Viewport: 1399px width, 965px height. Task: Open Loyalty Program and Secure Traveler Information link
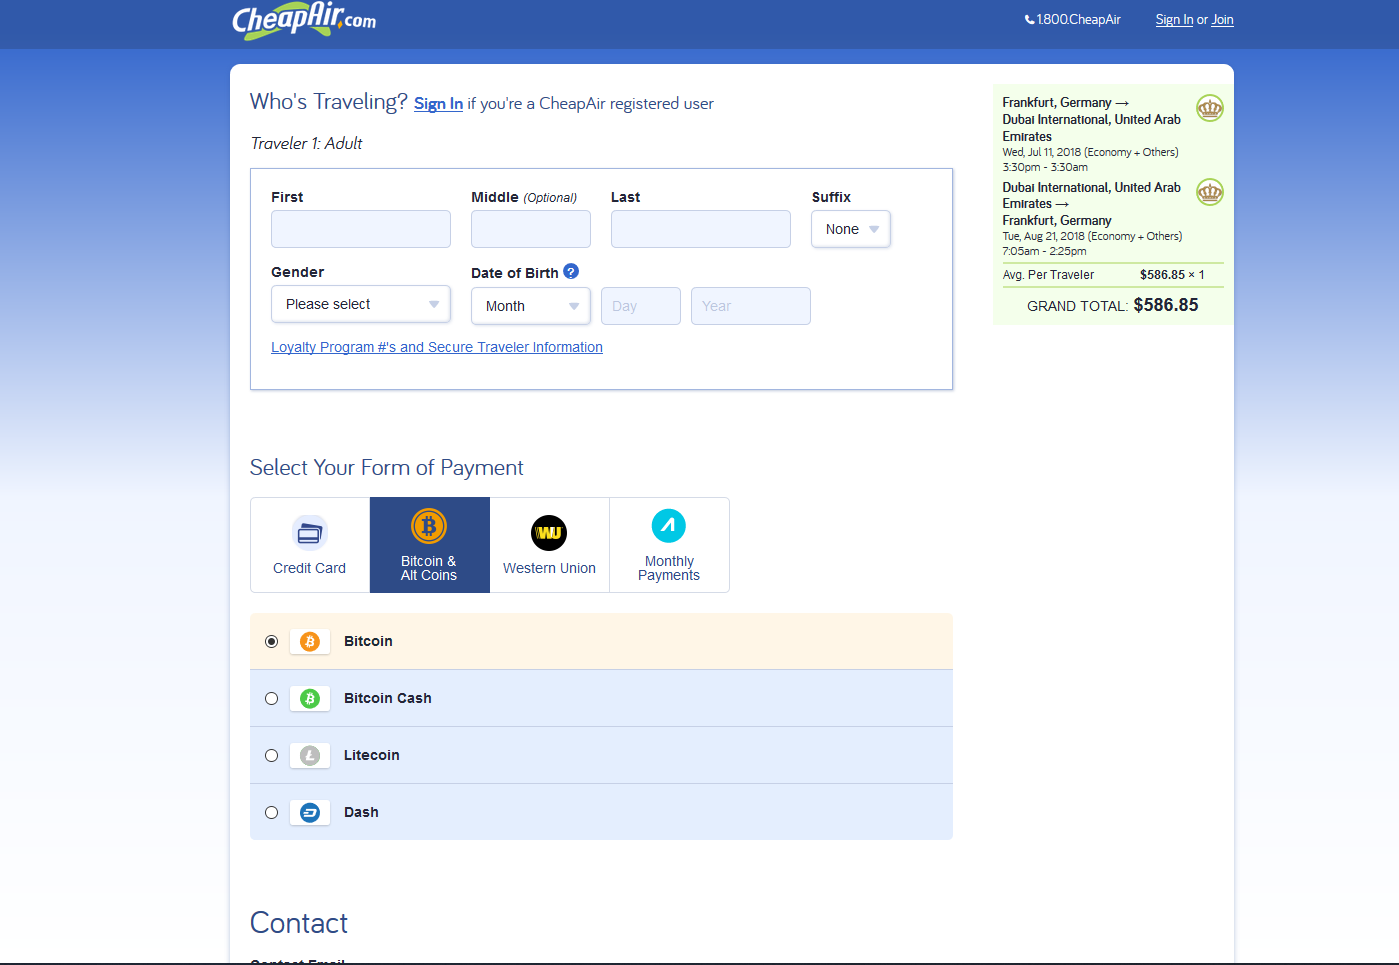(437, 347)
